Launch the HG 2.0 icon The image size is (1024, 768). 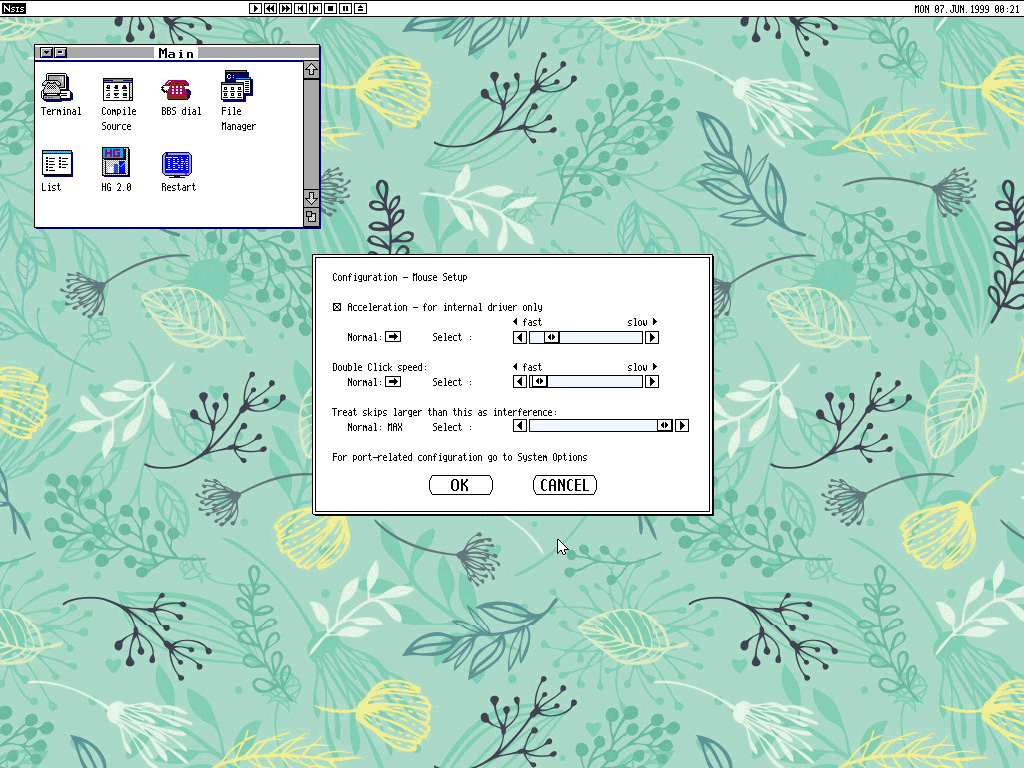click(117, 163)
